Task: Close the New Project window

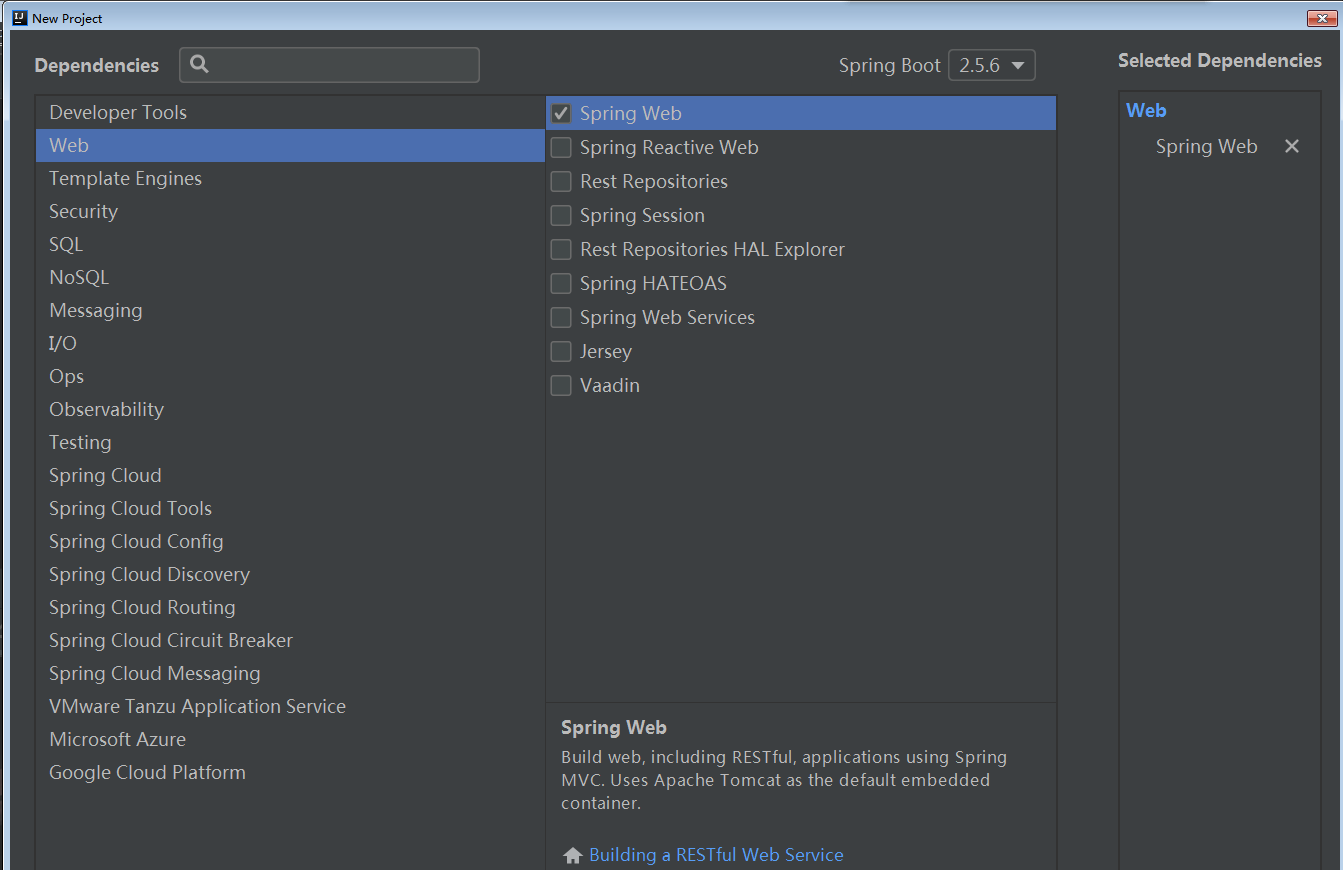Action: pyautogui.click(x=1323, y=18)
